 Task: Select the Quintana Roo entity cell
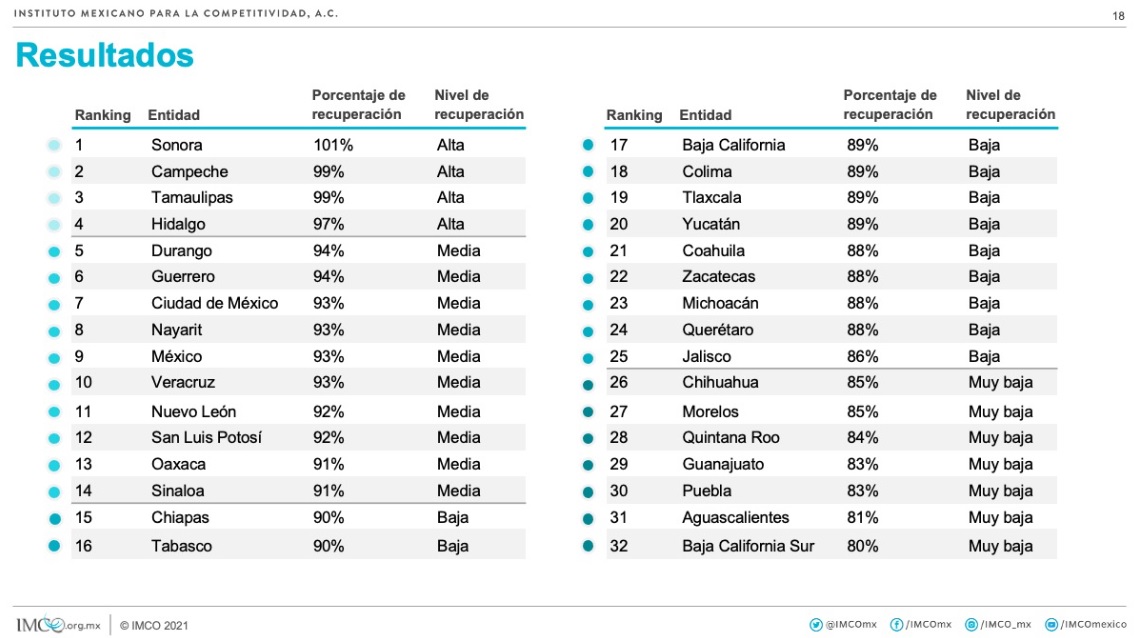pyautogui.click(x=730, y=437)
